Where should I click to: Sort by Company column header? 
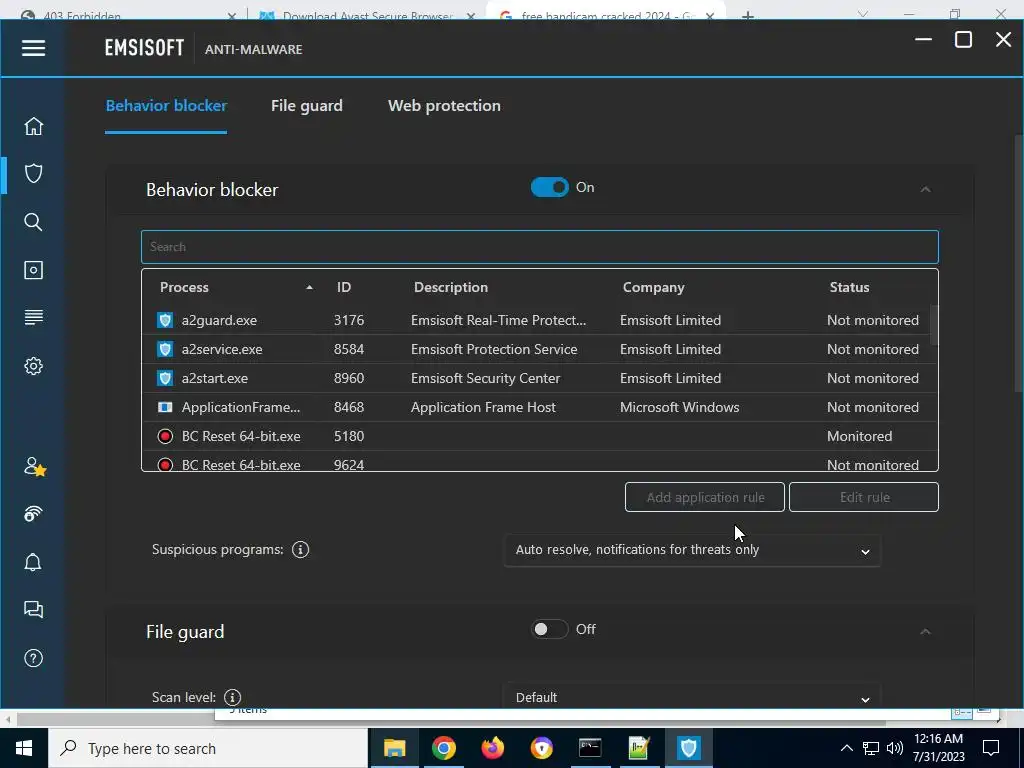[x=654, y=287]
